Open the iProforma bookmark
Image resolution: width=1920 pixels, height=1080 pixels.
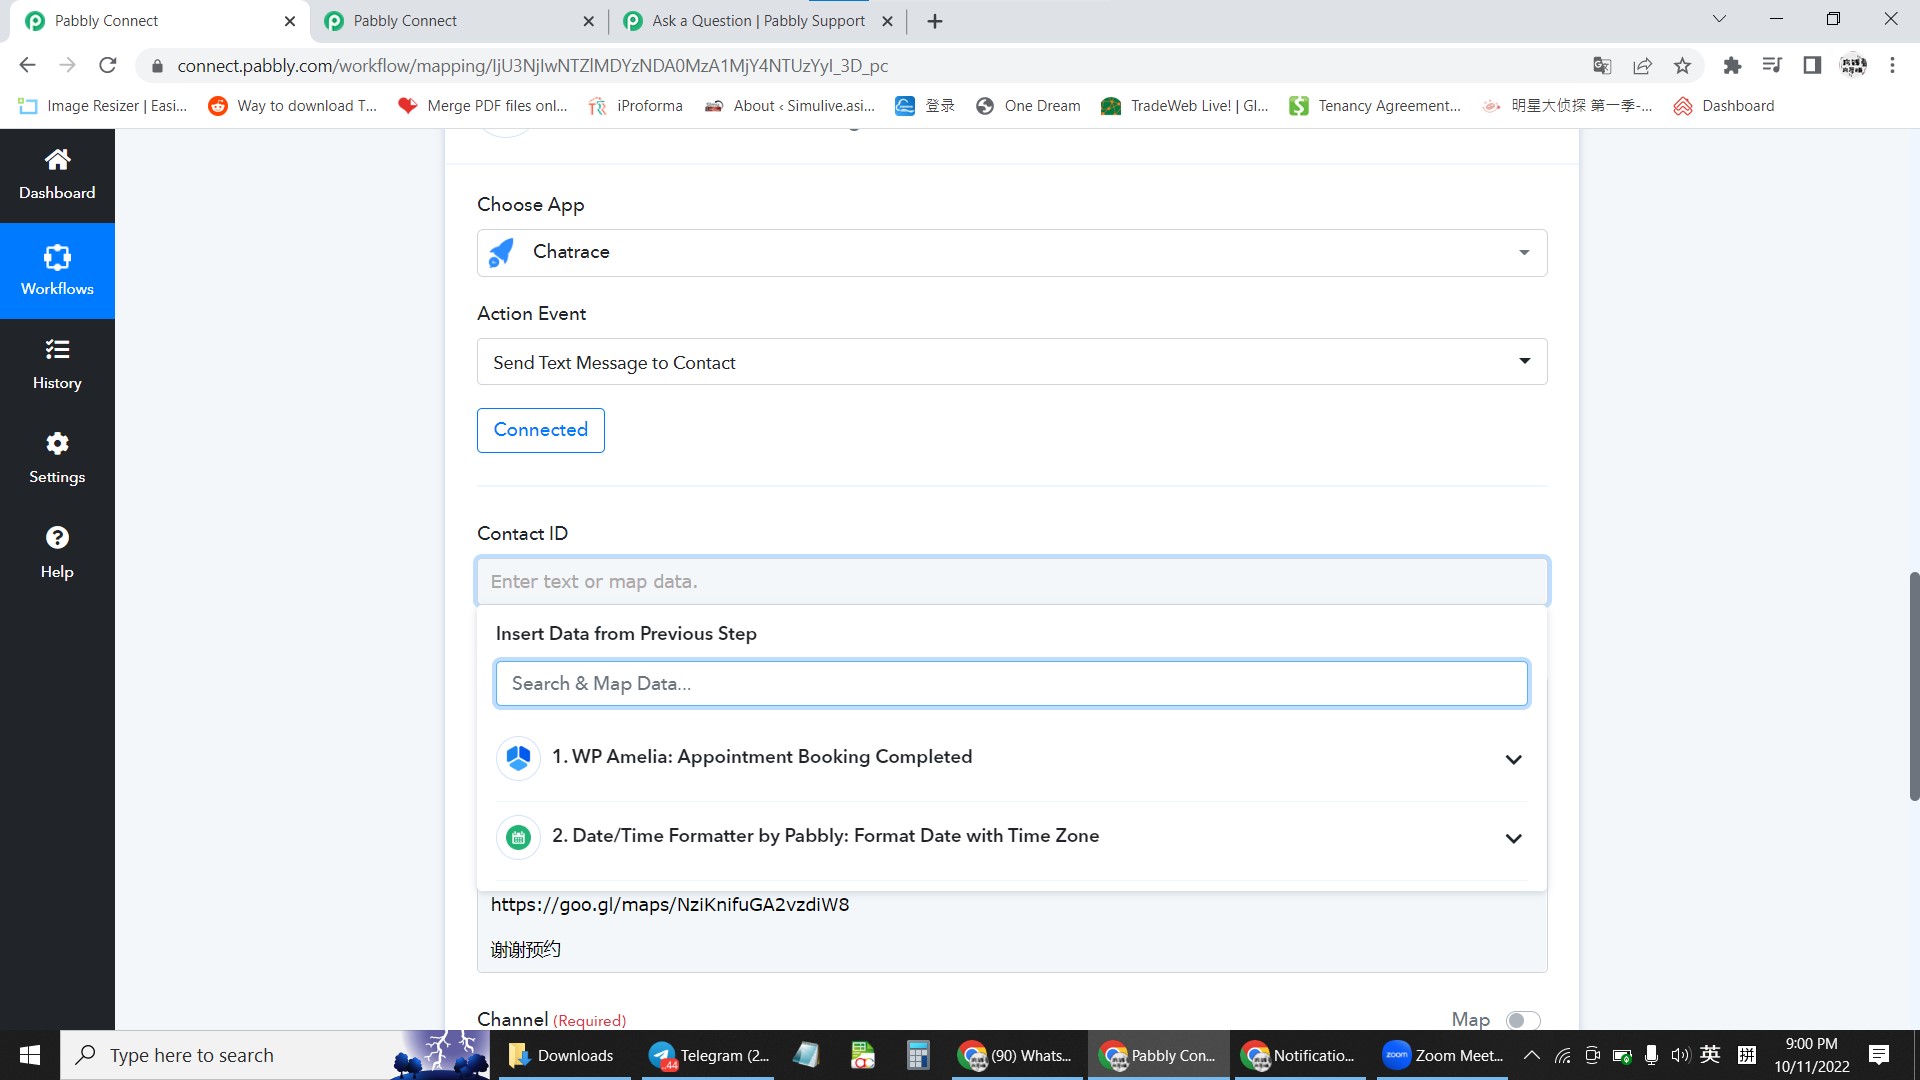636,106
